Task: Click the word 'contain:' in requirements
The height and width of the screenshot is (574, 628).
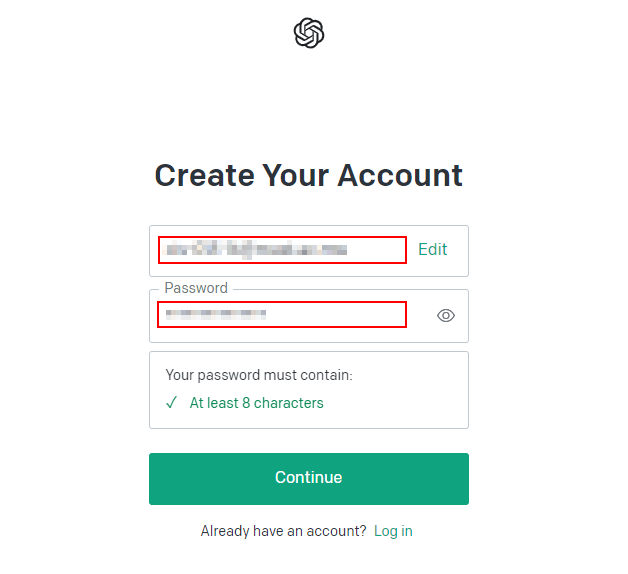Action: coord(327,375)
